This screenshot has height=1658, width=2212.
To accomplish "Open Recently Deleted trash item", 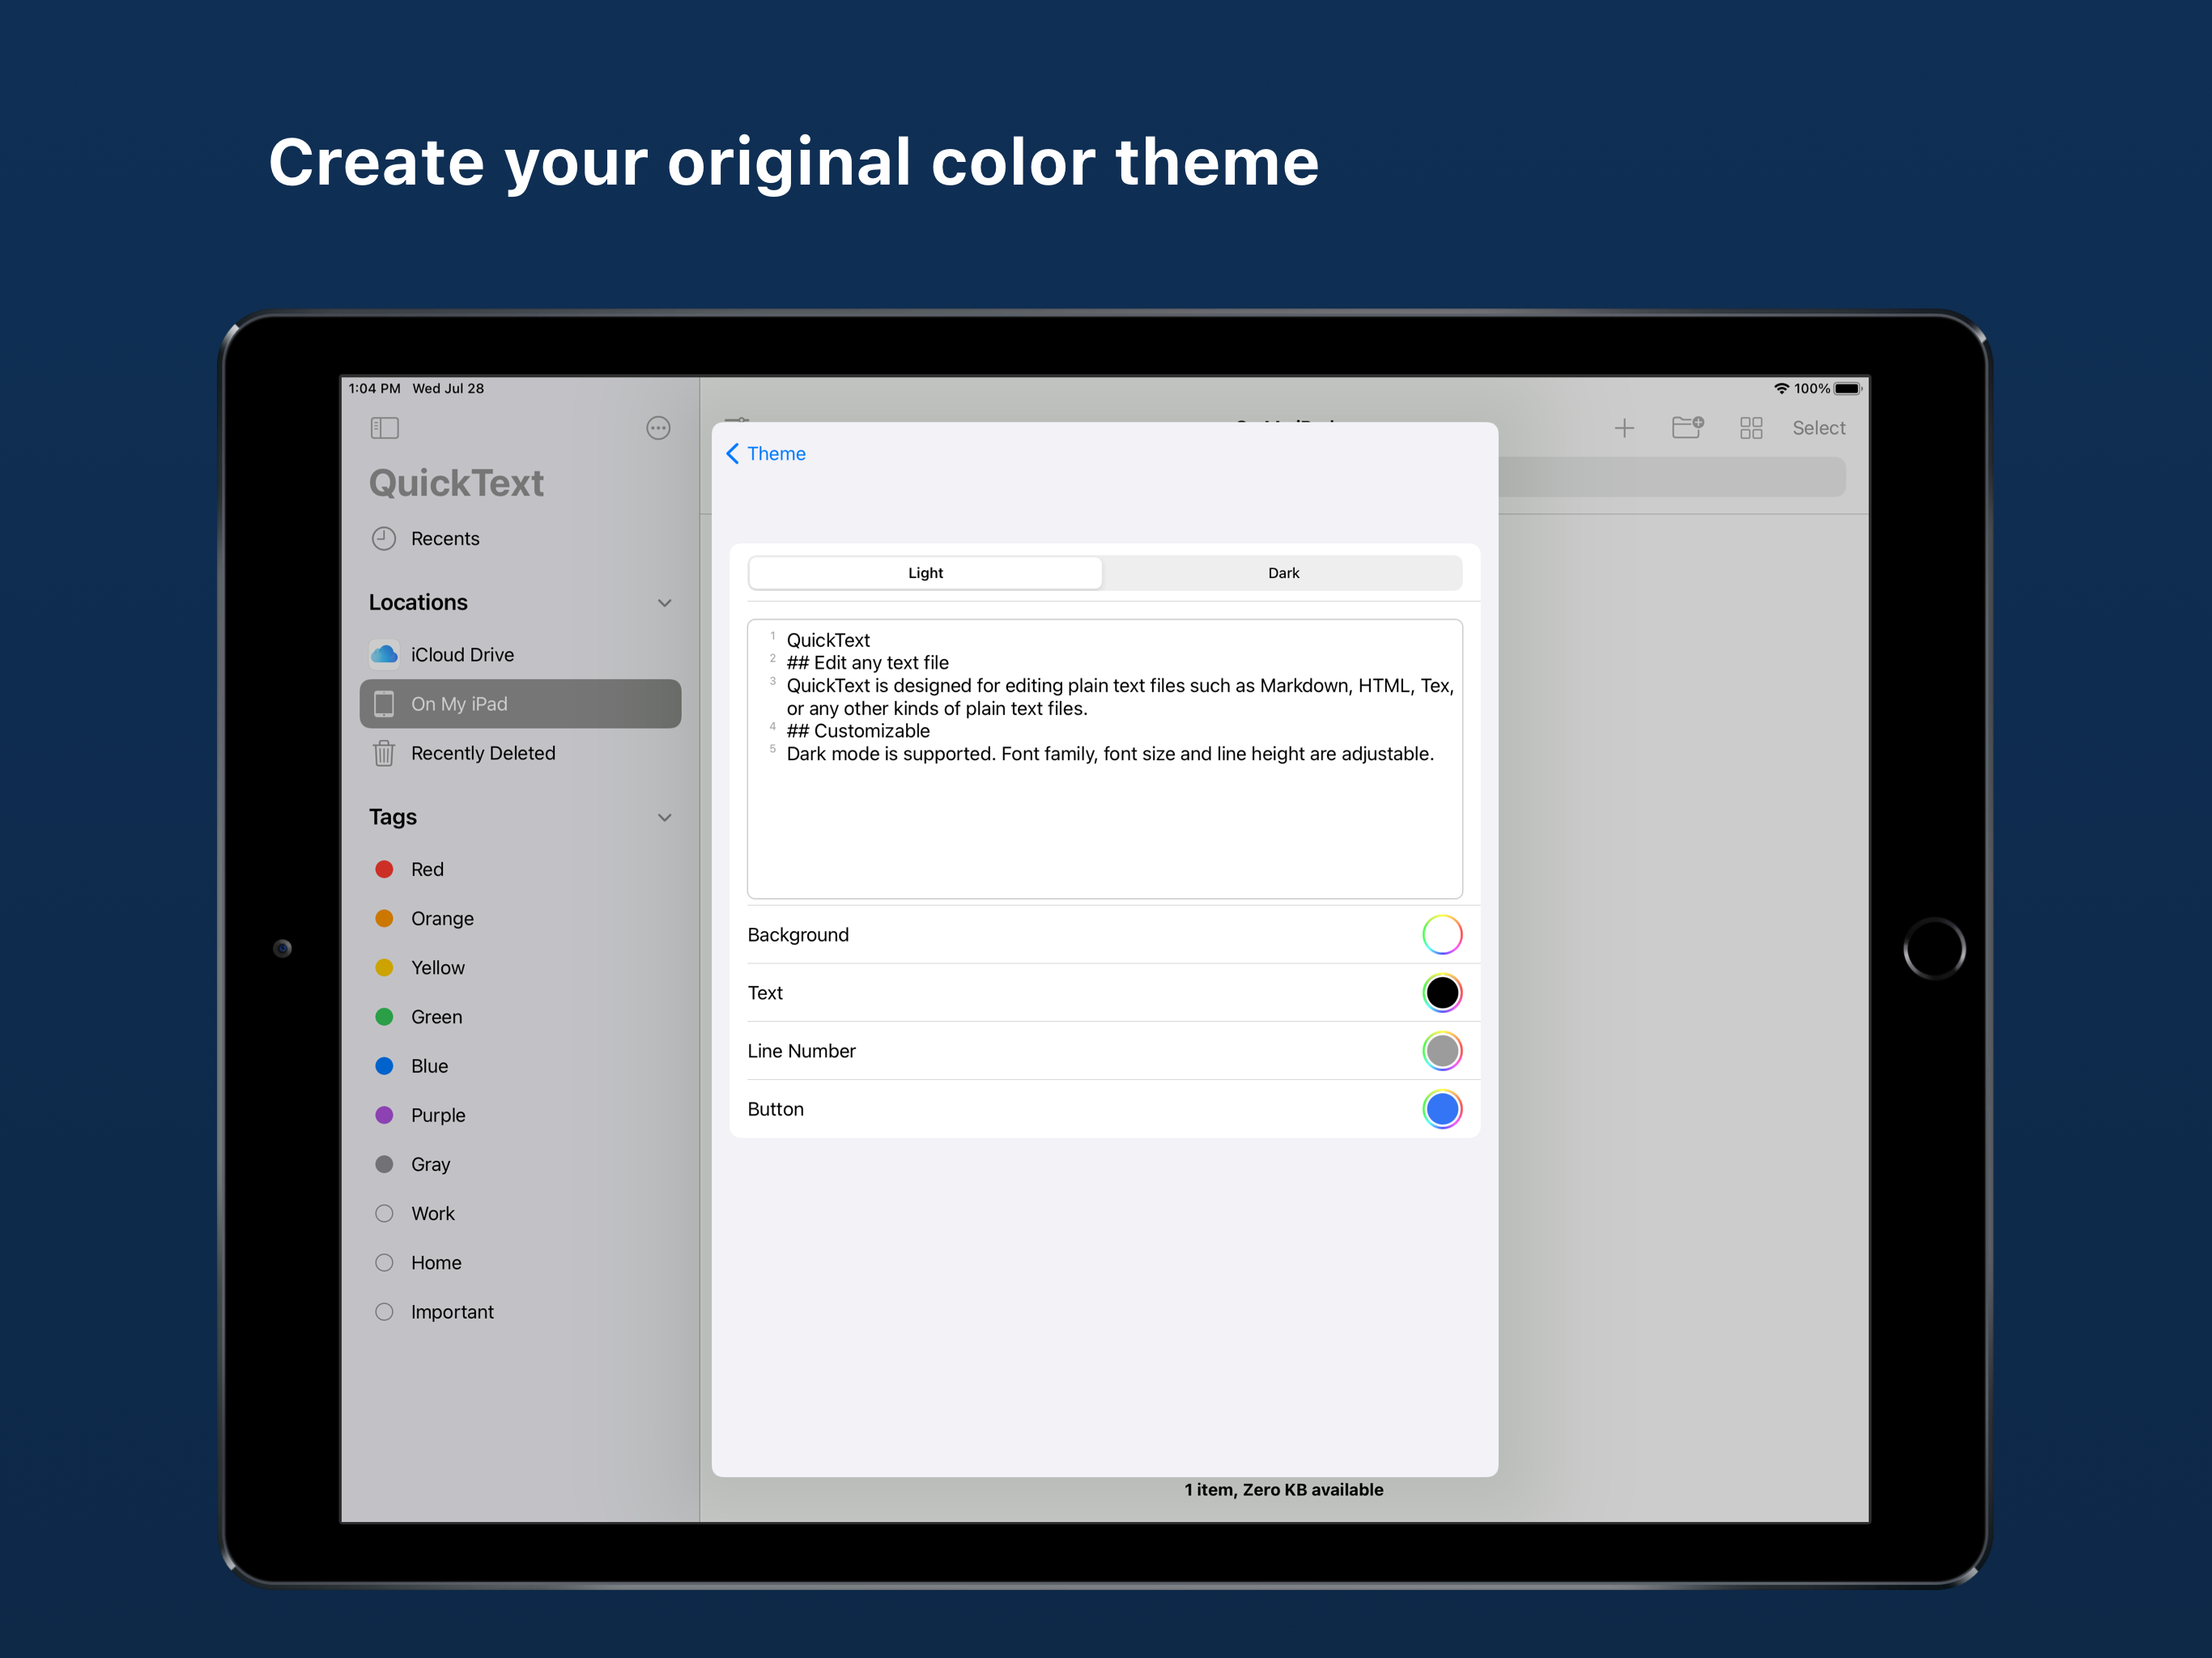I will click(x=482, y=753).
